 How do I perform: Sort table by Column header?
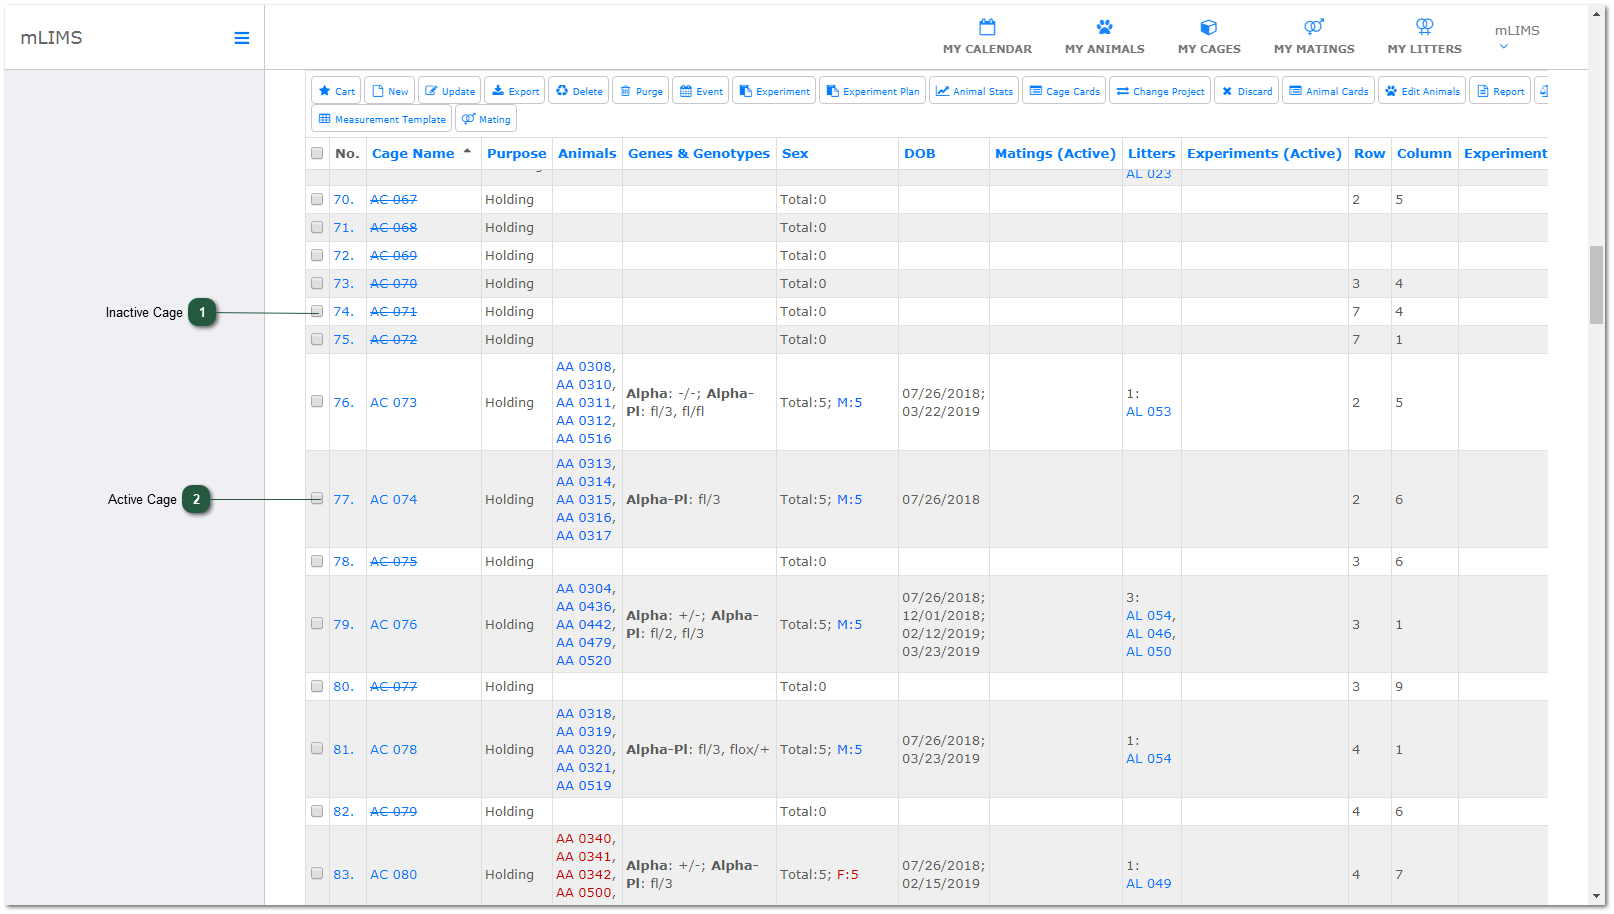point(1424,153)
